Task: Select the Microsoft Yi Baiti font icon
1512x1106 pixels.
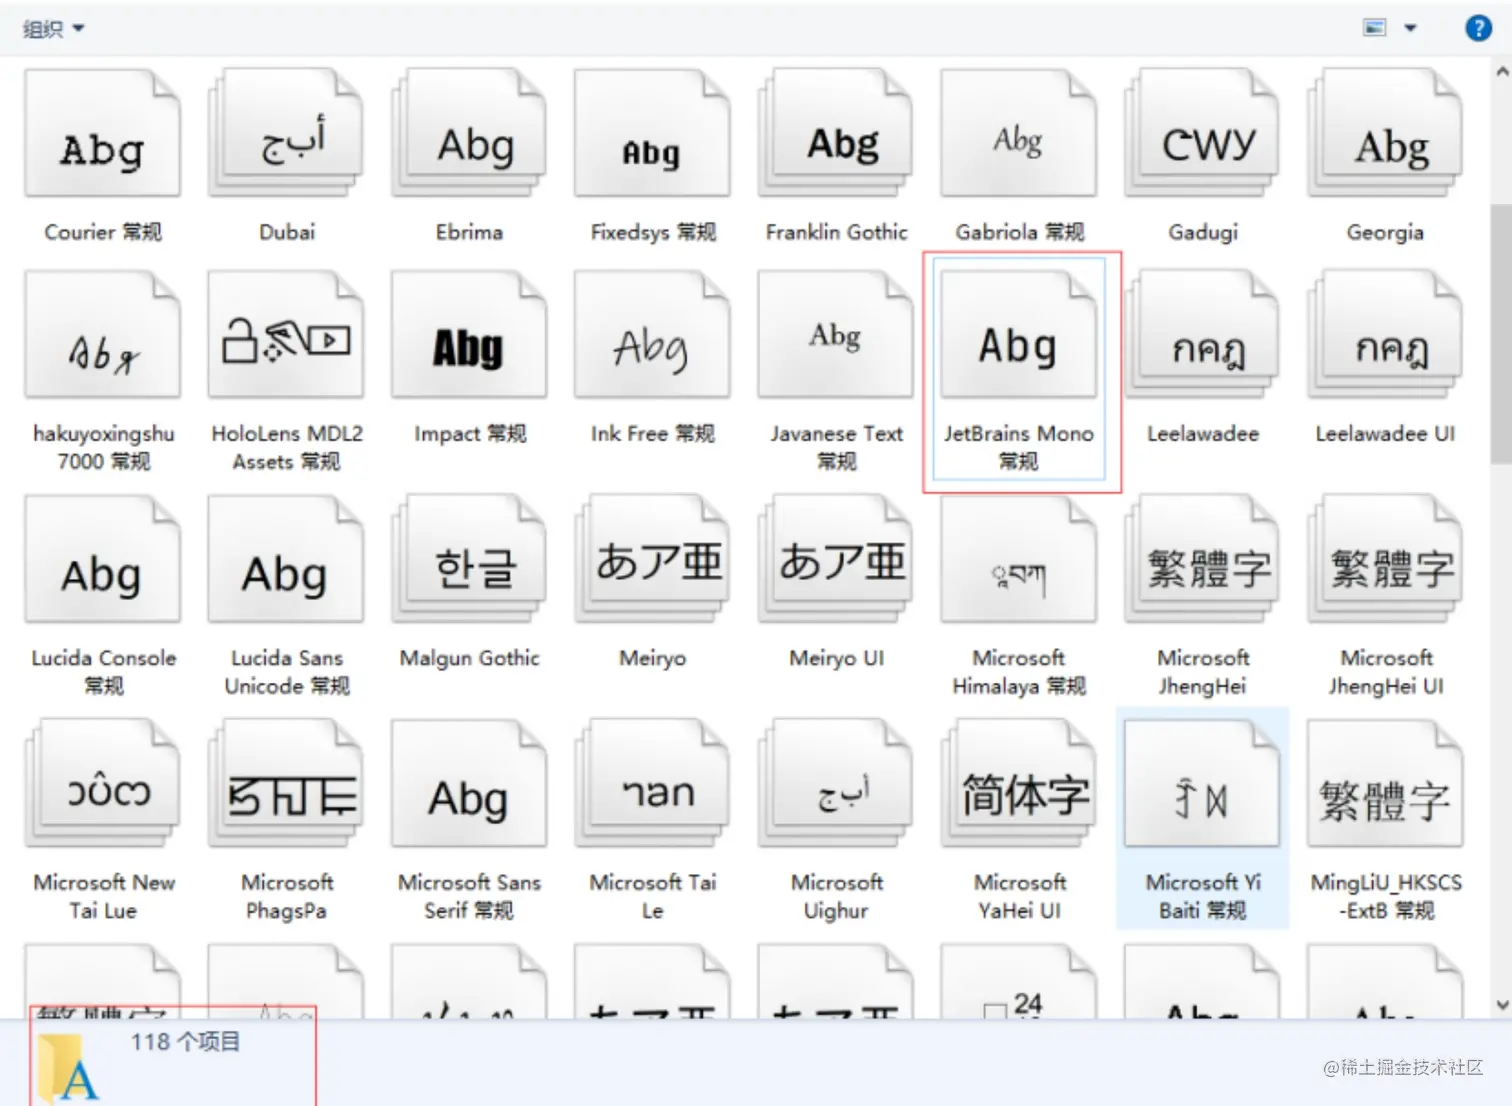Action: click(x=1202, y=784)
